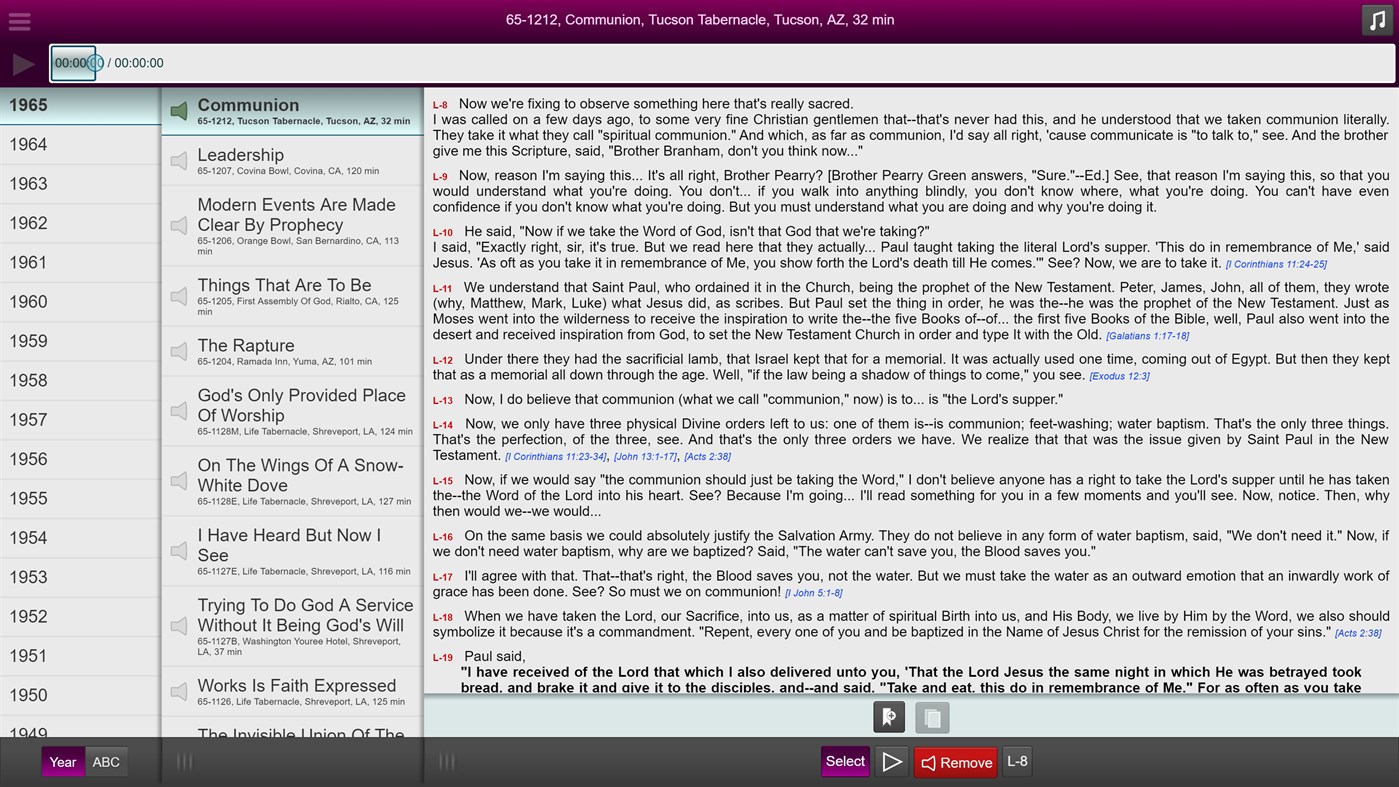Open the Select menu at the bottom

coord(845,761)
